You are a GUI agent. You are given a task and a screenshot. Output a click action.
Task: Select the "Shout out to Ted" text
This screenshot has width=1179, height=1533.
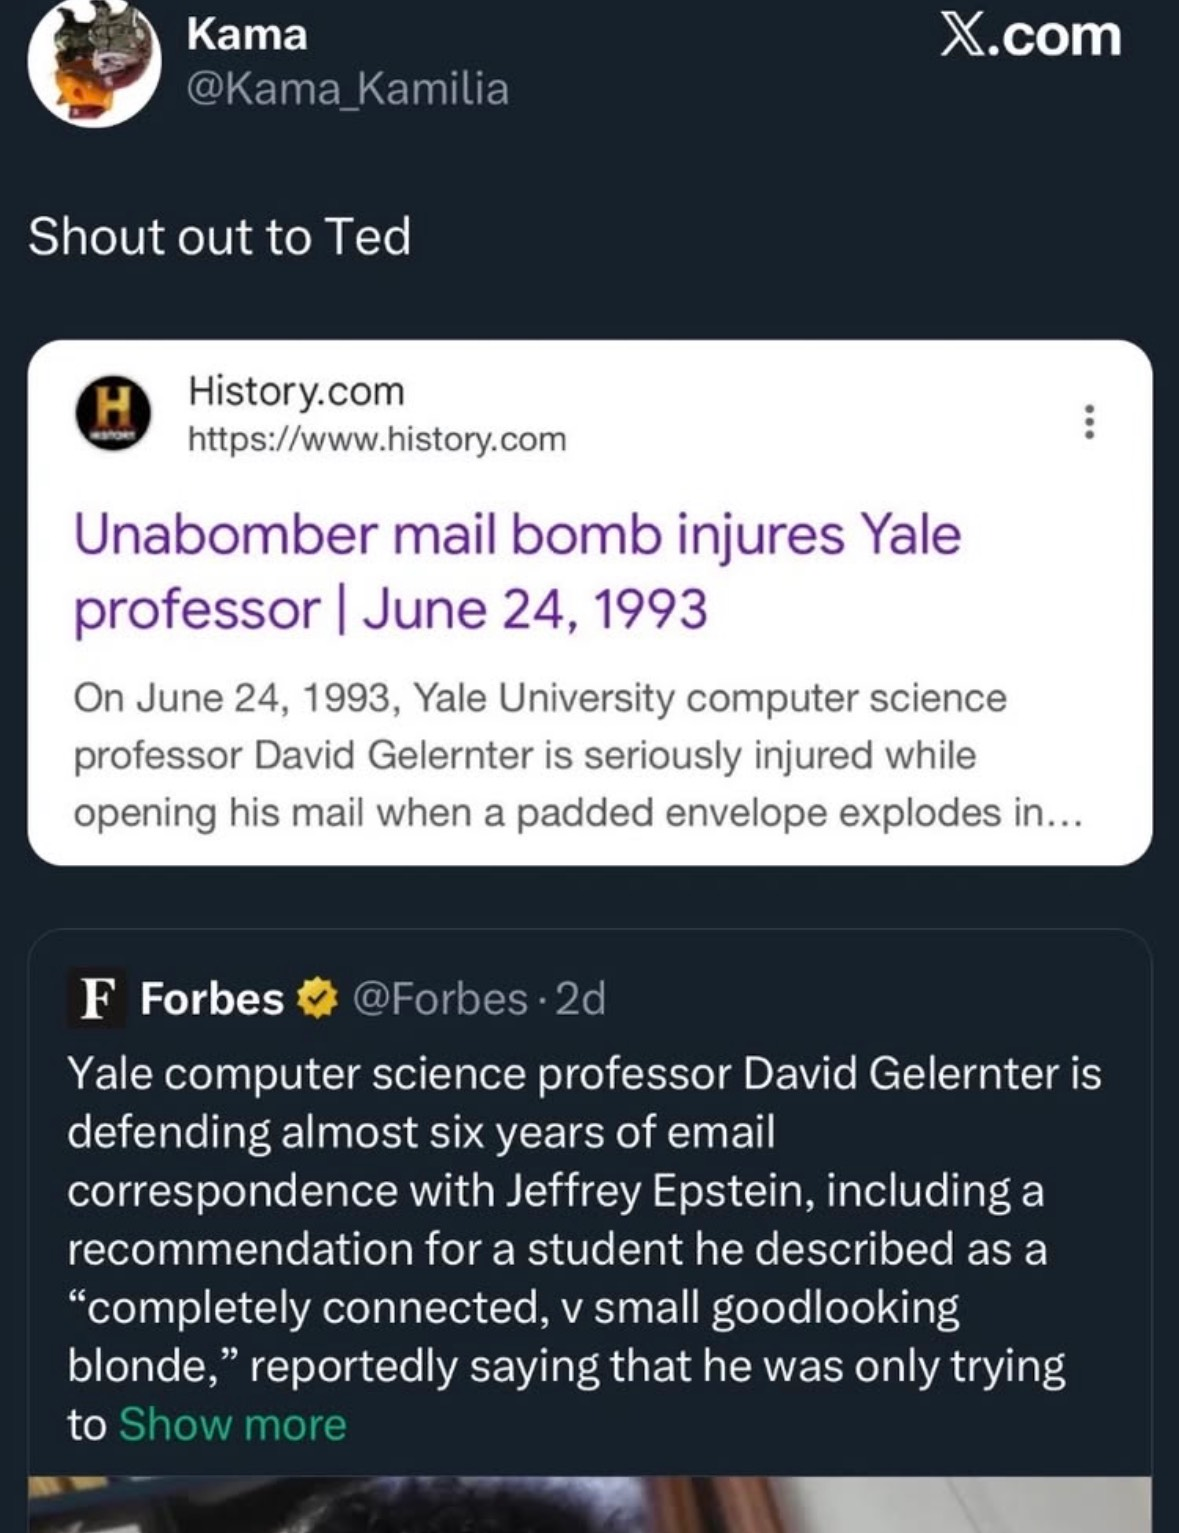point(220,238)
